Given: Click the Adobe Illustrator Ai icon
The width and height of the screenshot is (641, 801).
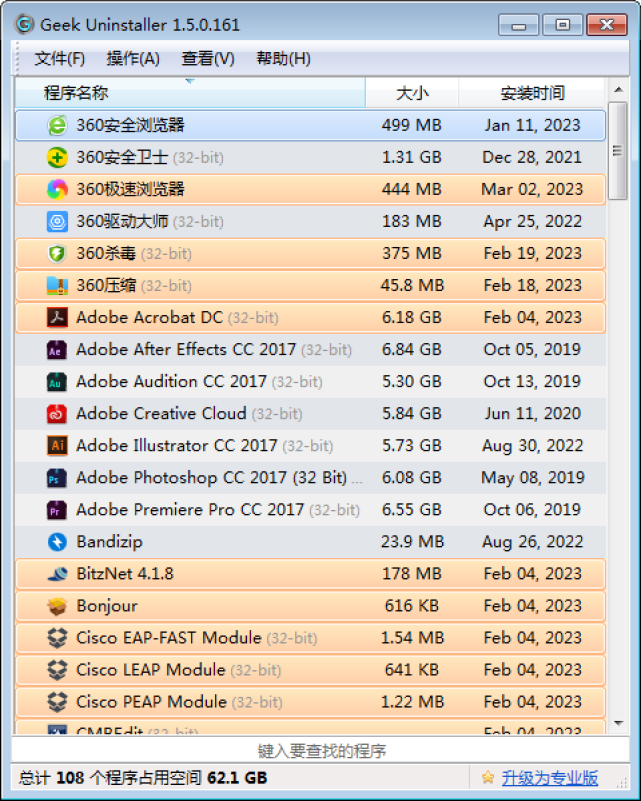Looking at the screenshot, I should (57, 446).
